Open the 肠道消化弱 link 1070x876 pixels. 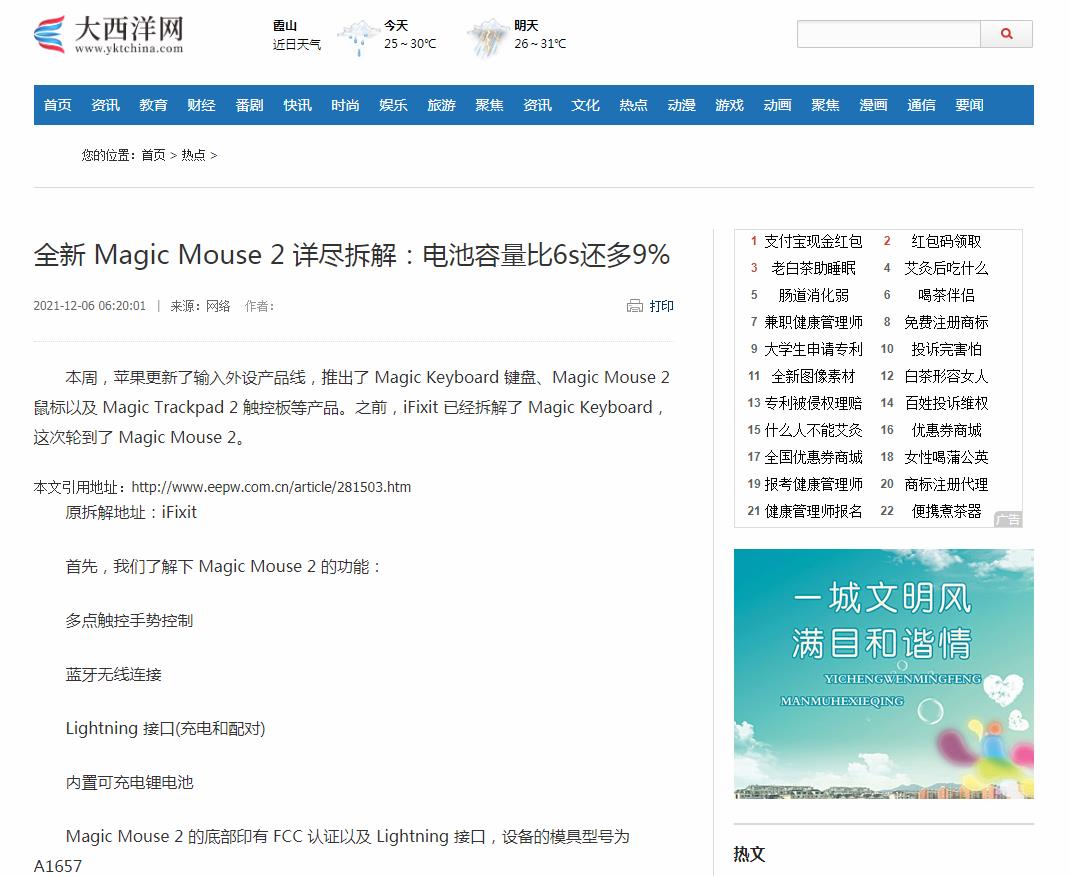[813, 295]
